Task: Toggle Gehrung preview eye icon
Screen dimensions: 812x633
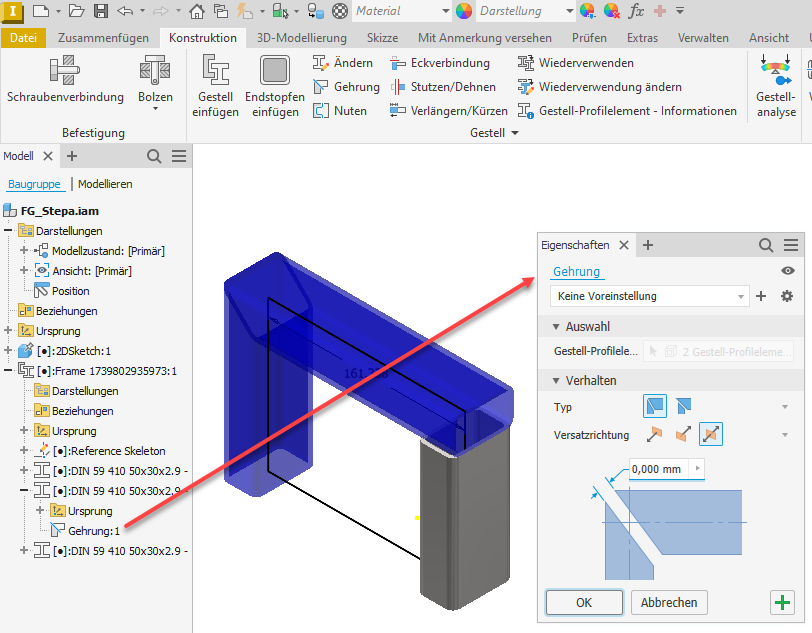Action: tap(788, 270)
